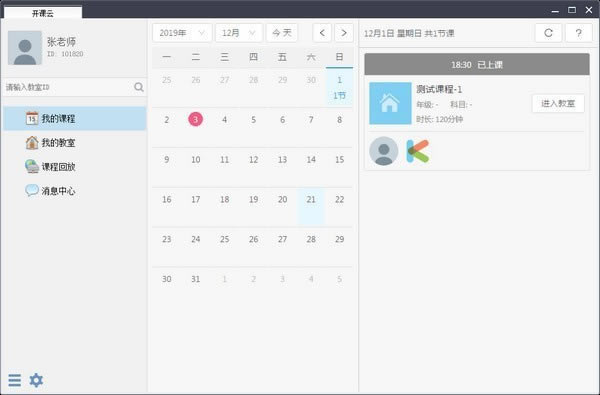Screen dimensions: 600x395
Task: Open 我的课程 calendar icon in sidebar
Action: (x=32, y=118)
